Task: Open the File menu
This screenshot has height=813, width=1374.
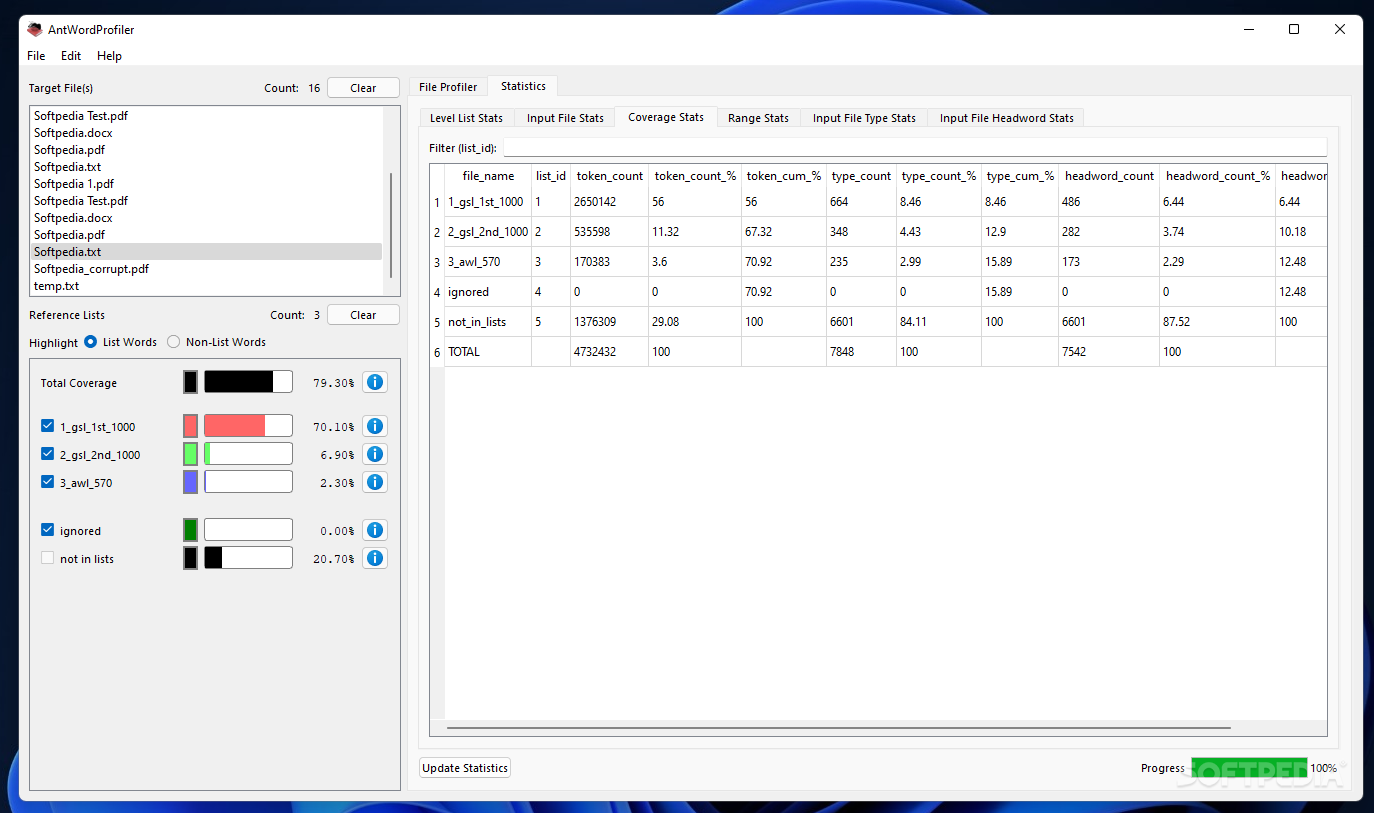Action: click(36, 56)
